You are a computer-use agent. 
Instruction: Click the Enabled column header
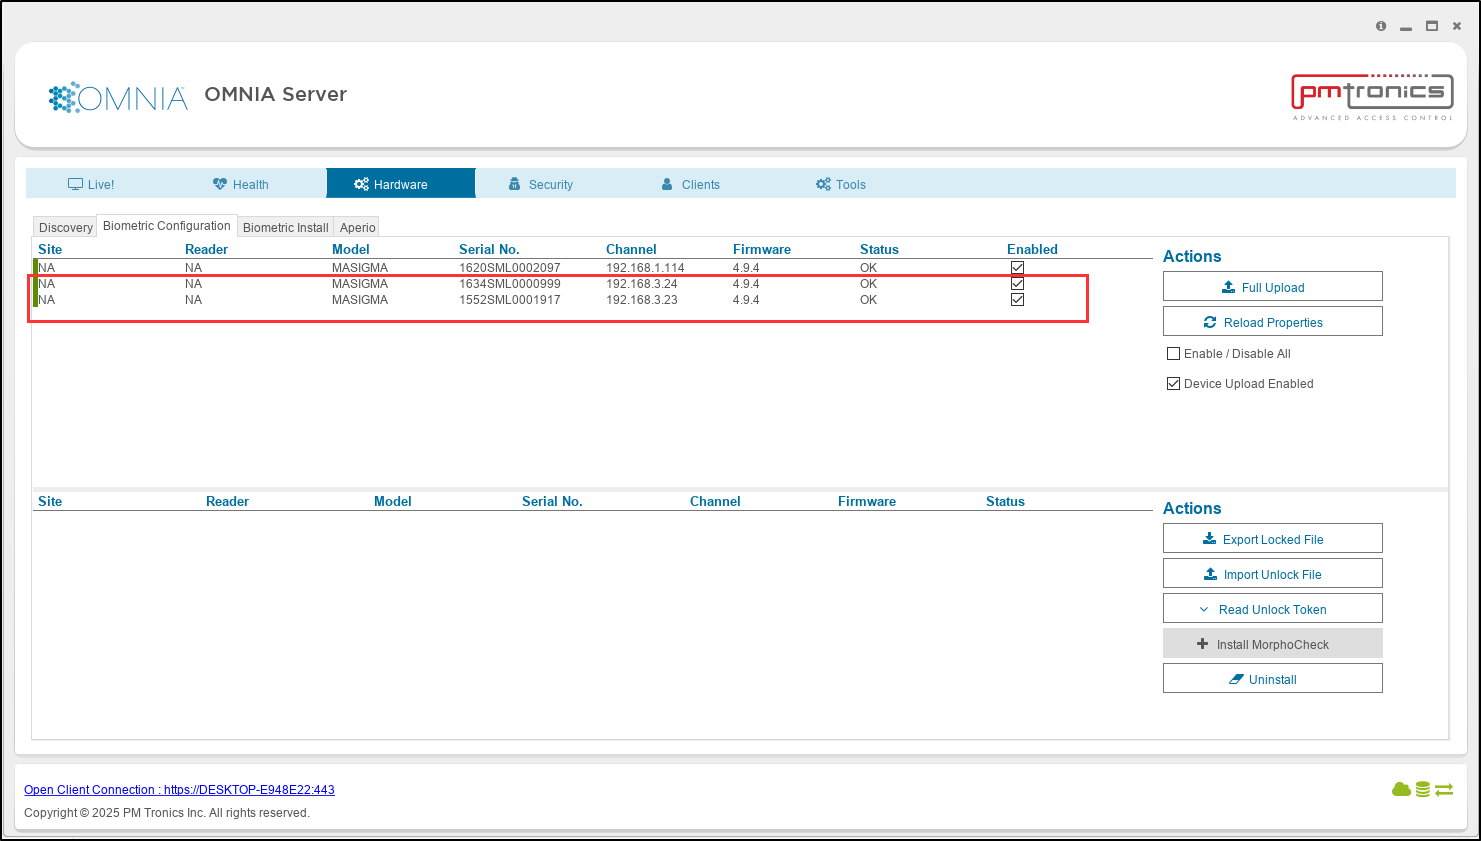pos(1032,250)
